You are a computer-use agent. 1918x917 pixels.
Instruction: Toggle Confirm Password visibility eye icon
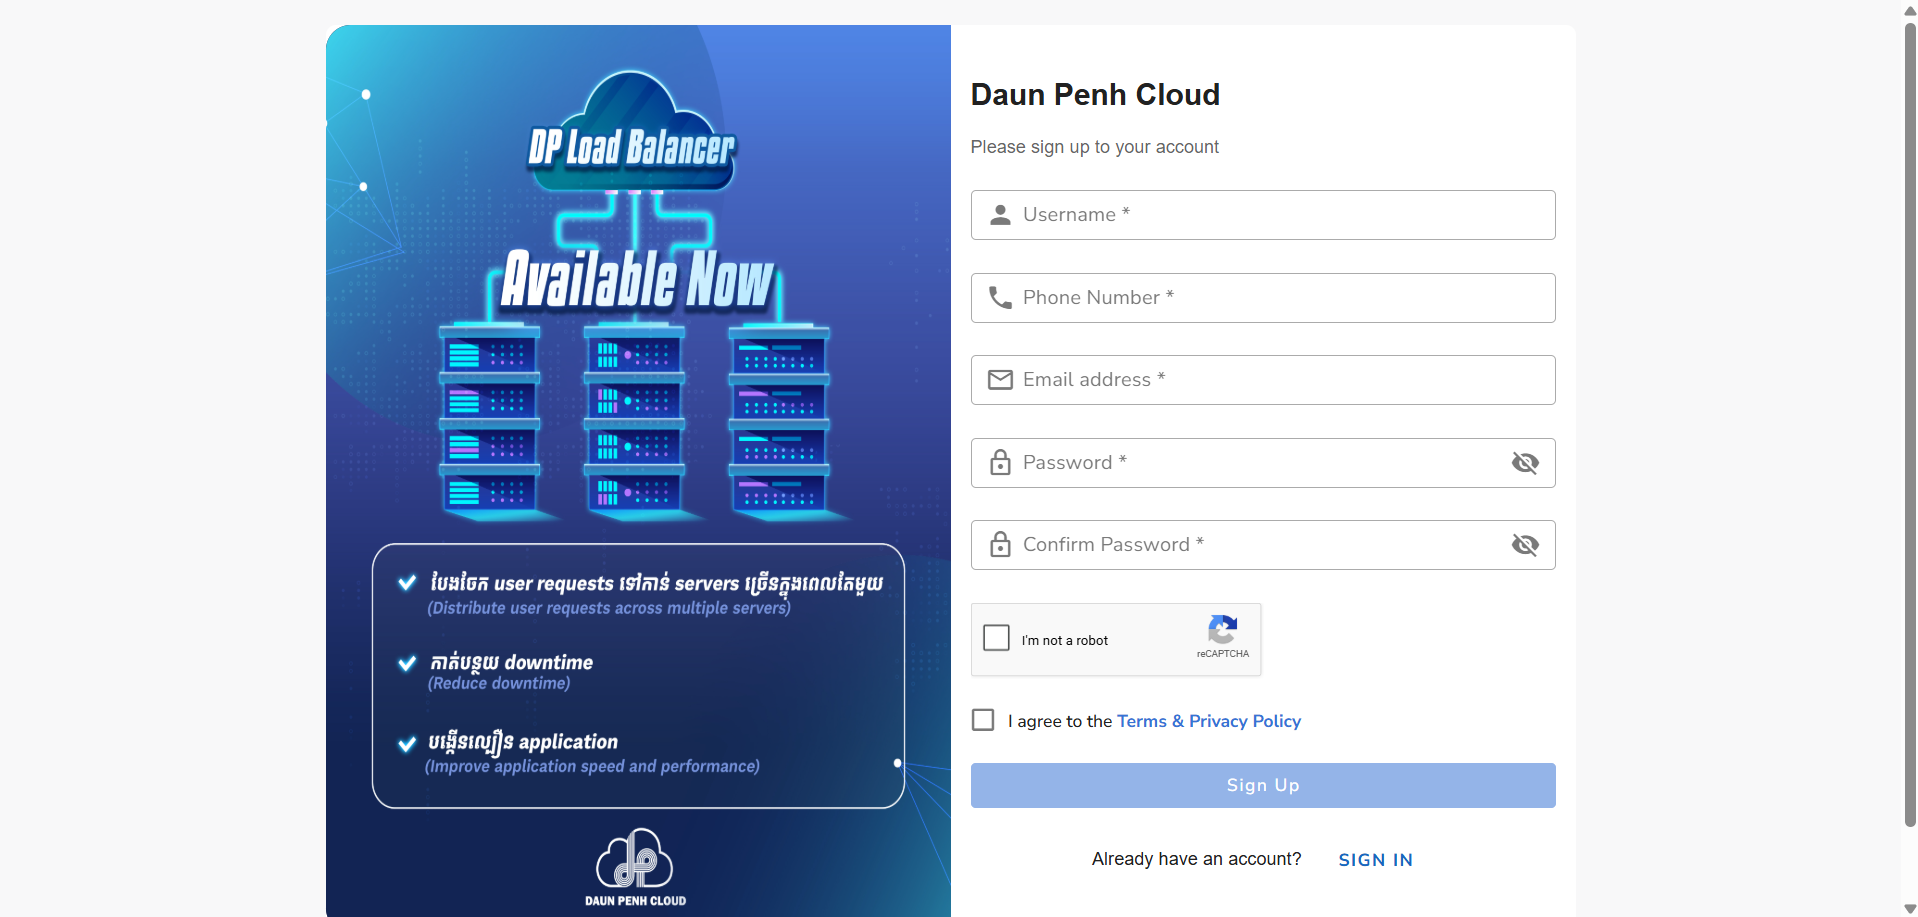coord(1525,544)
